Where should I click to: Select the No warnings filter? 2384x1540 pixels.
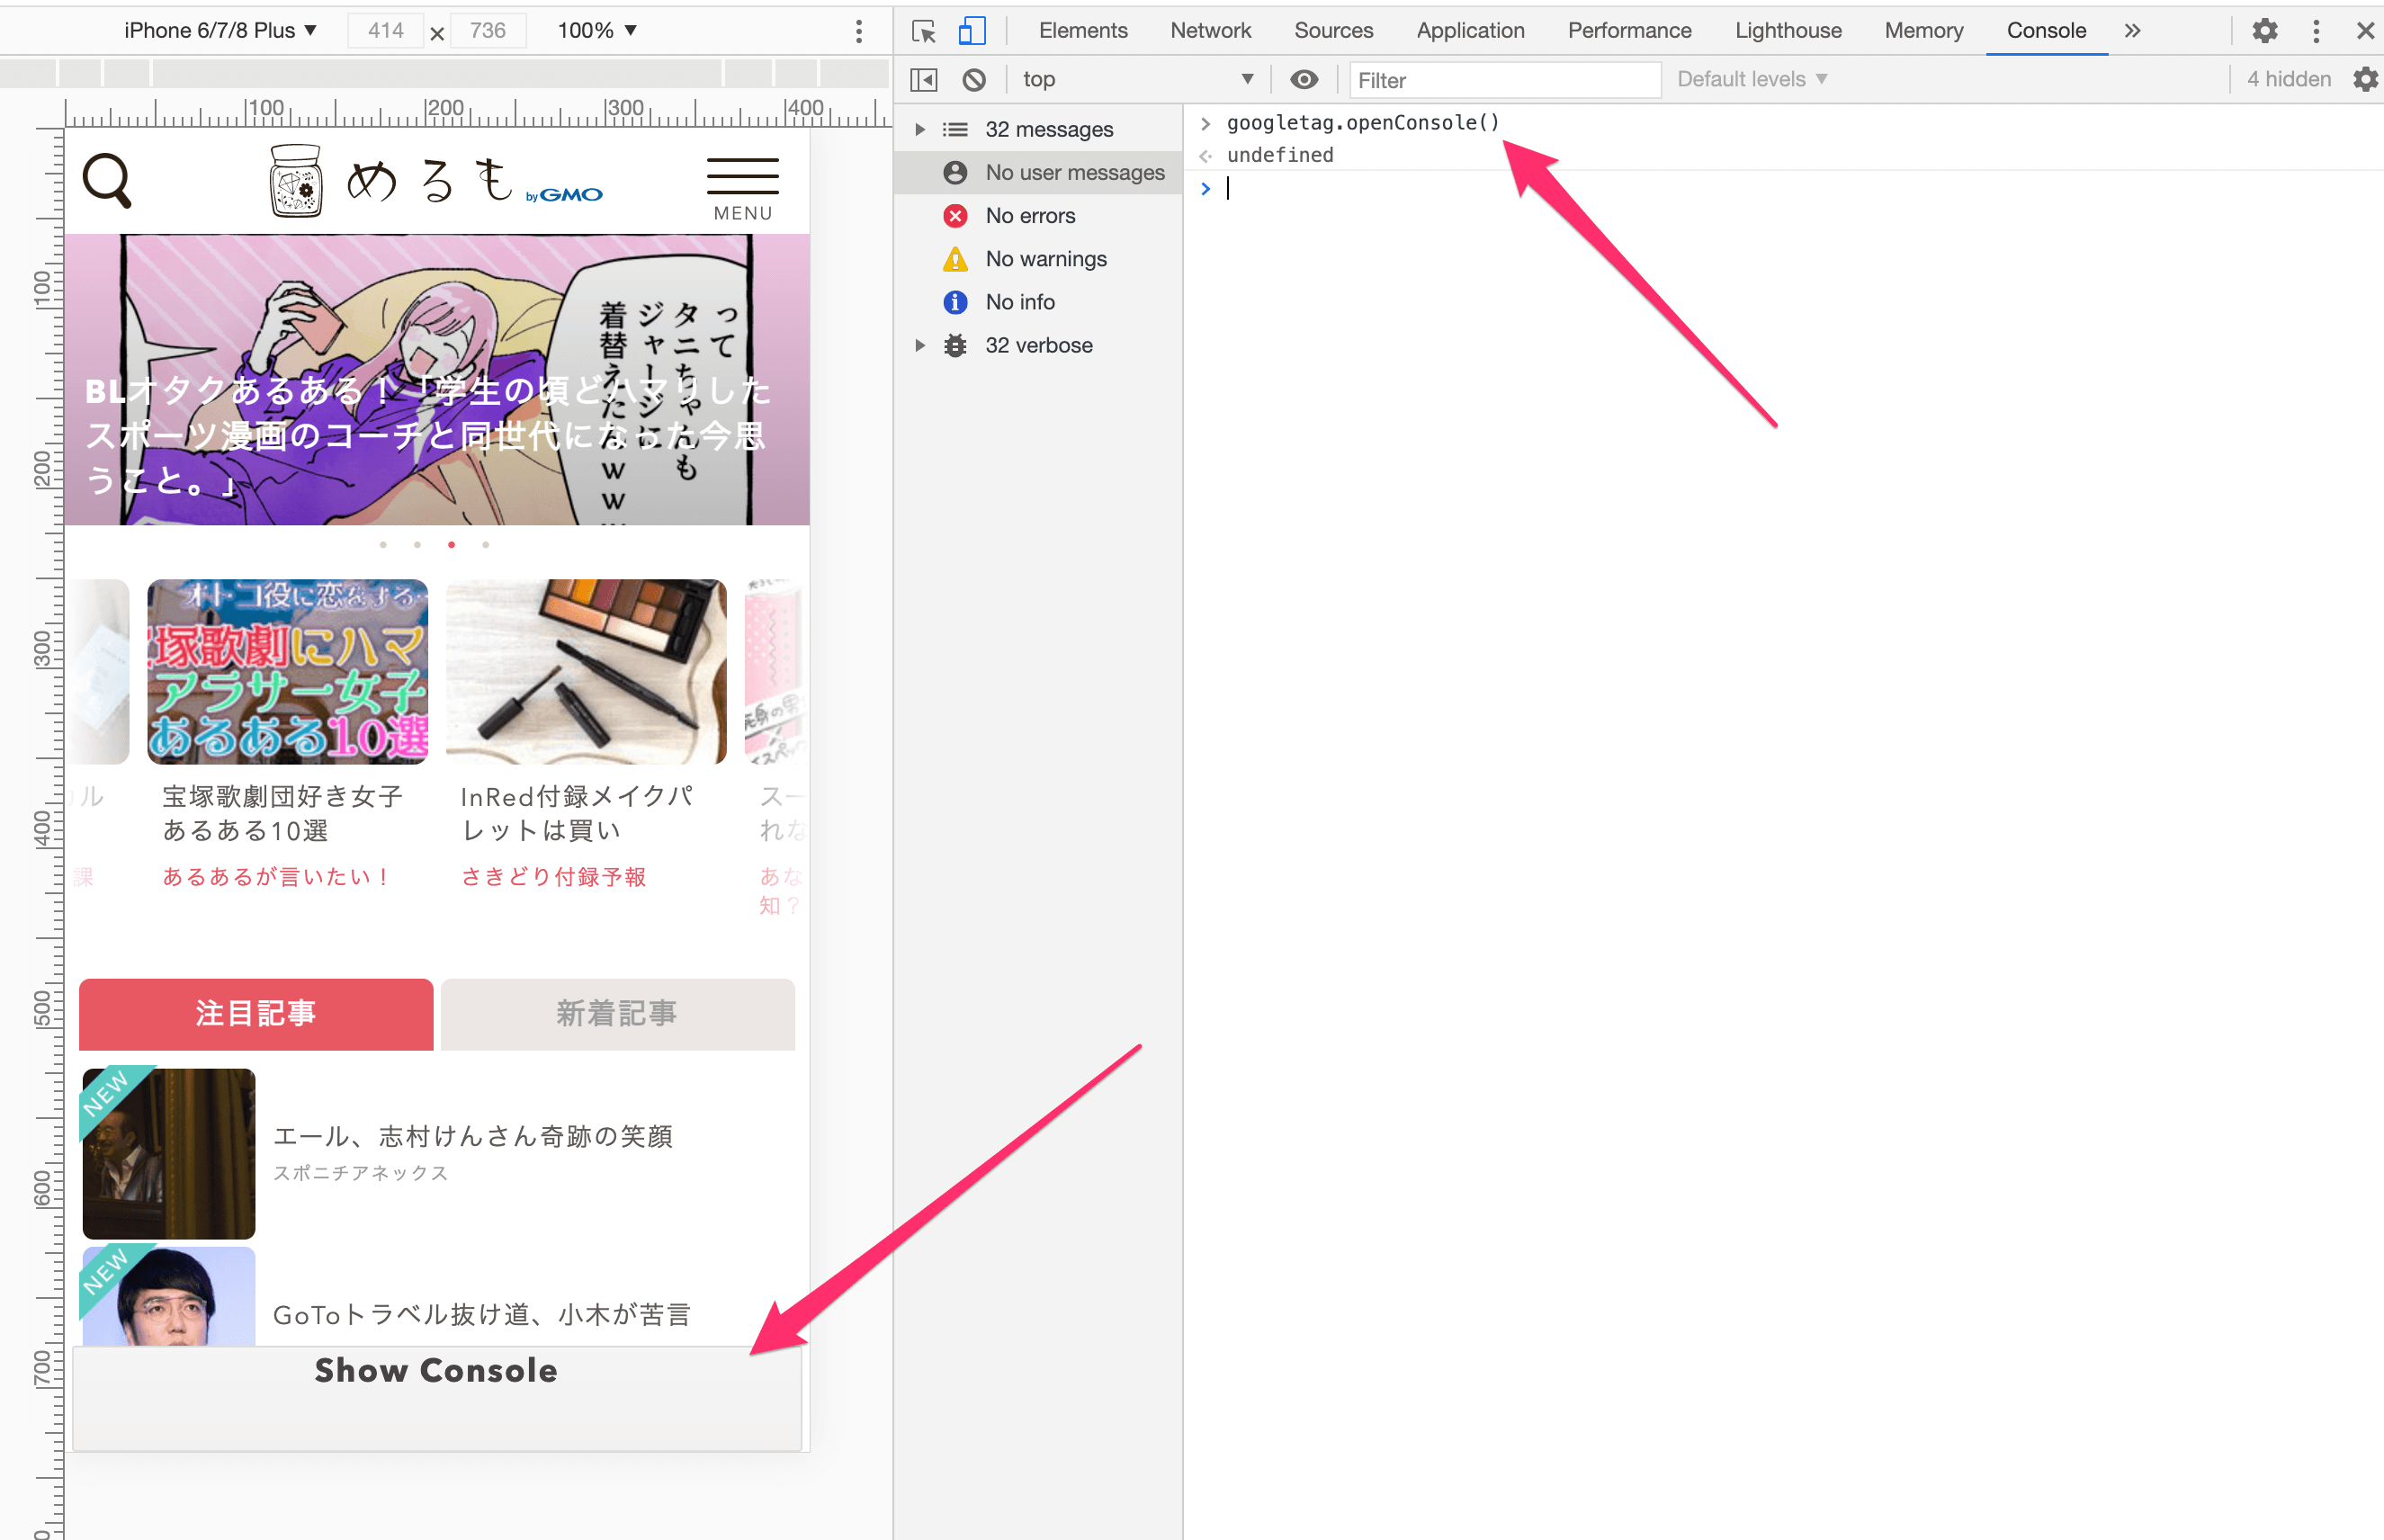click(x=1046, y=258)
